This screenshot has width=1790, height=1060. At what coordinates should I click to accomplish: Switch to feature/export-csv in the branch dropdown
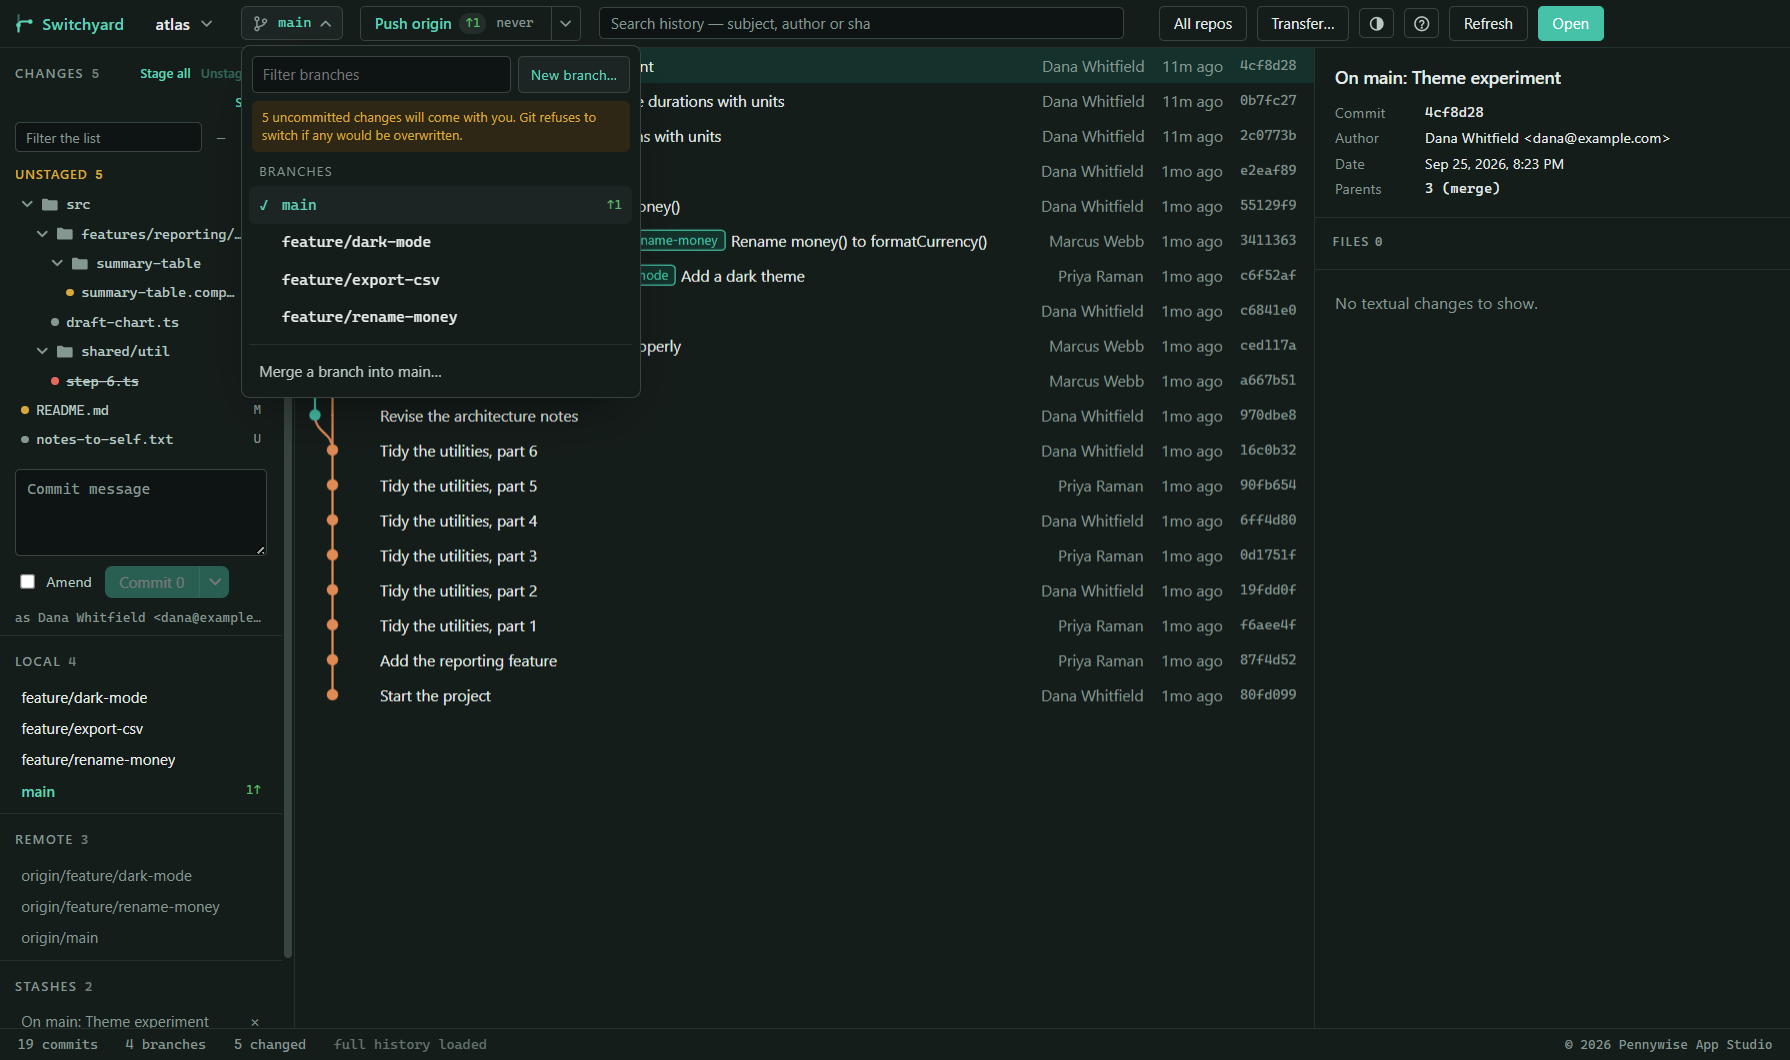pos(441,280)
